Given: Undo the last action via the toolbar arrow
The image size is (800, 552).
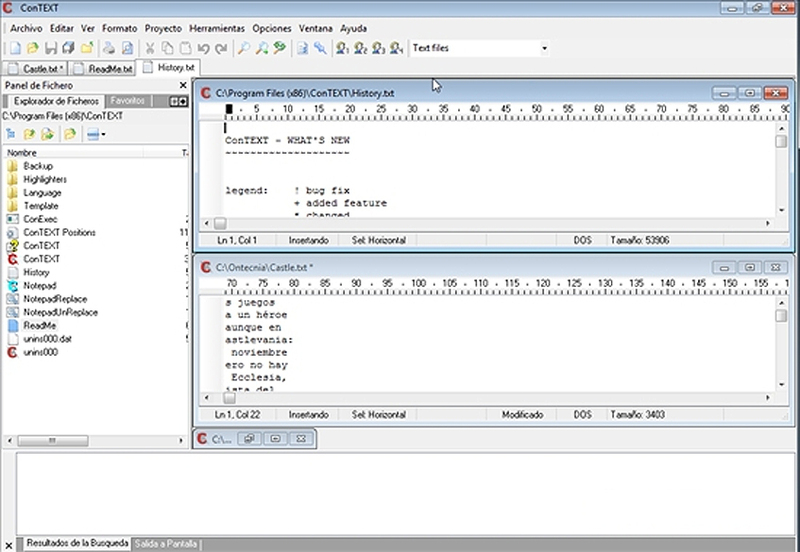Looking at the screenshot, I should pos(204,48).
